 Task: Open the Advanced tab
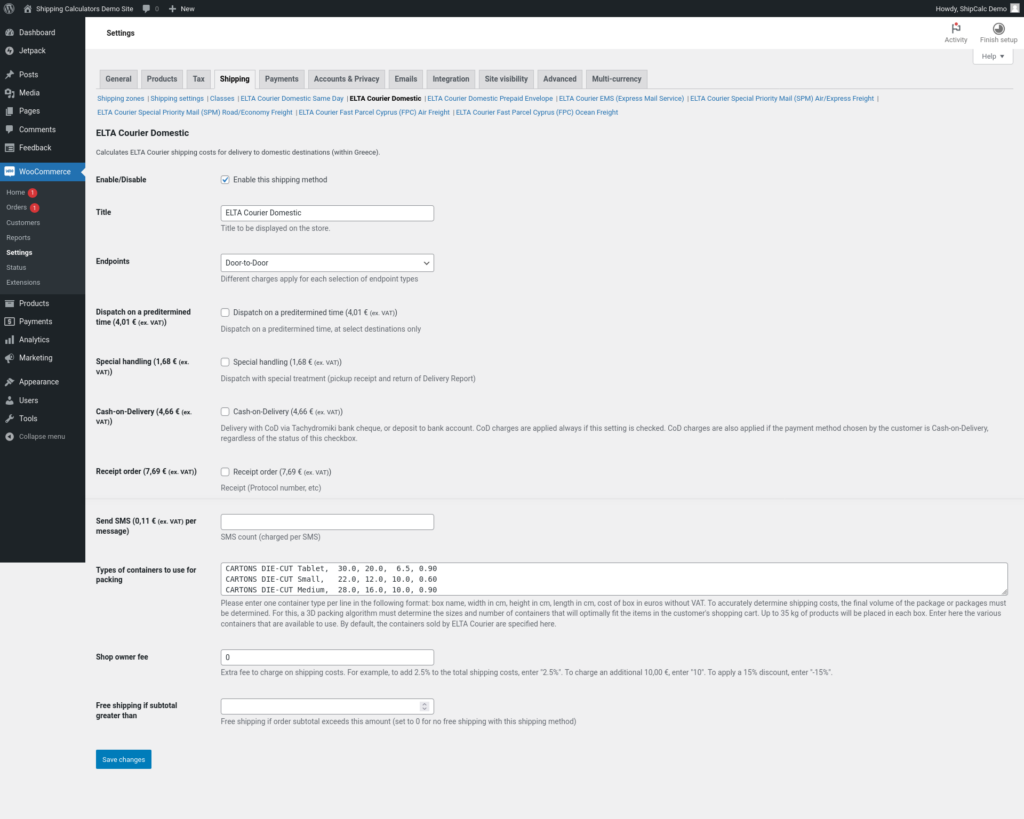coord(560,79)
